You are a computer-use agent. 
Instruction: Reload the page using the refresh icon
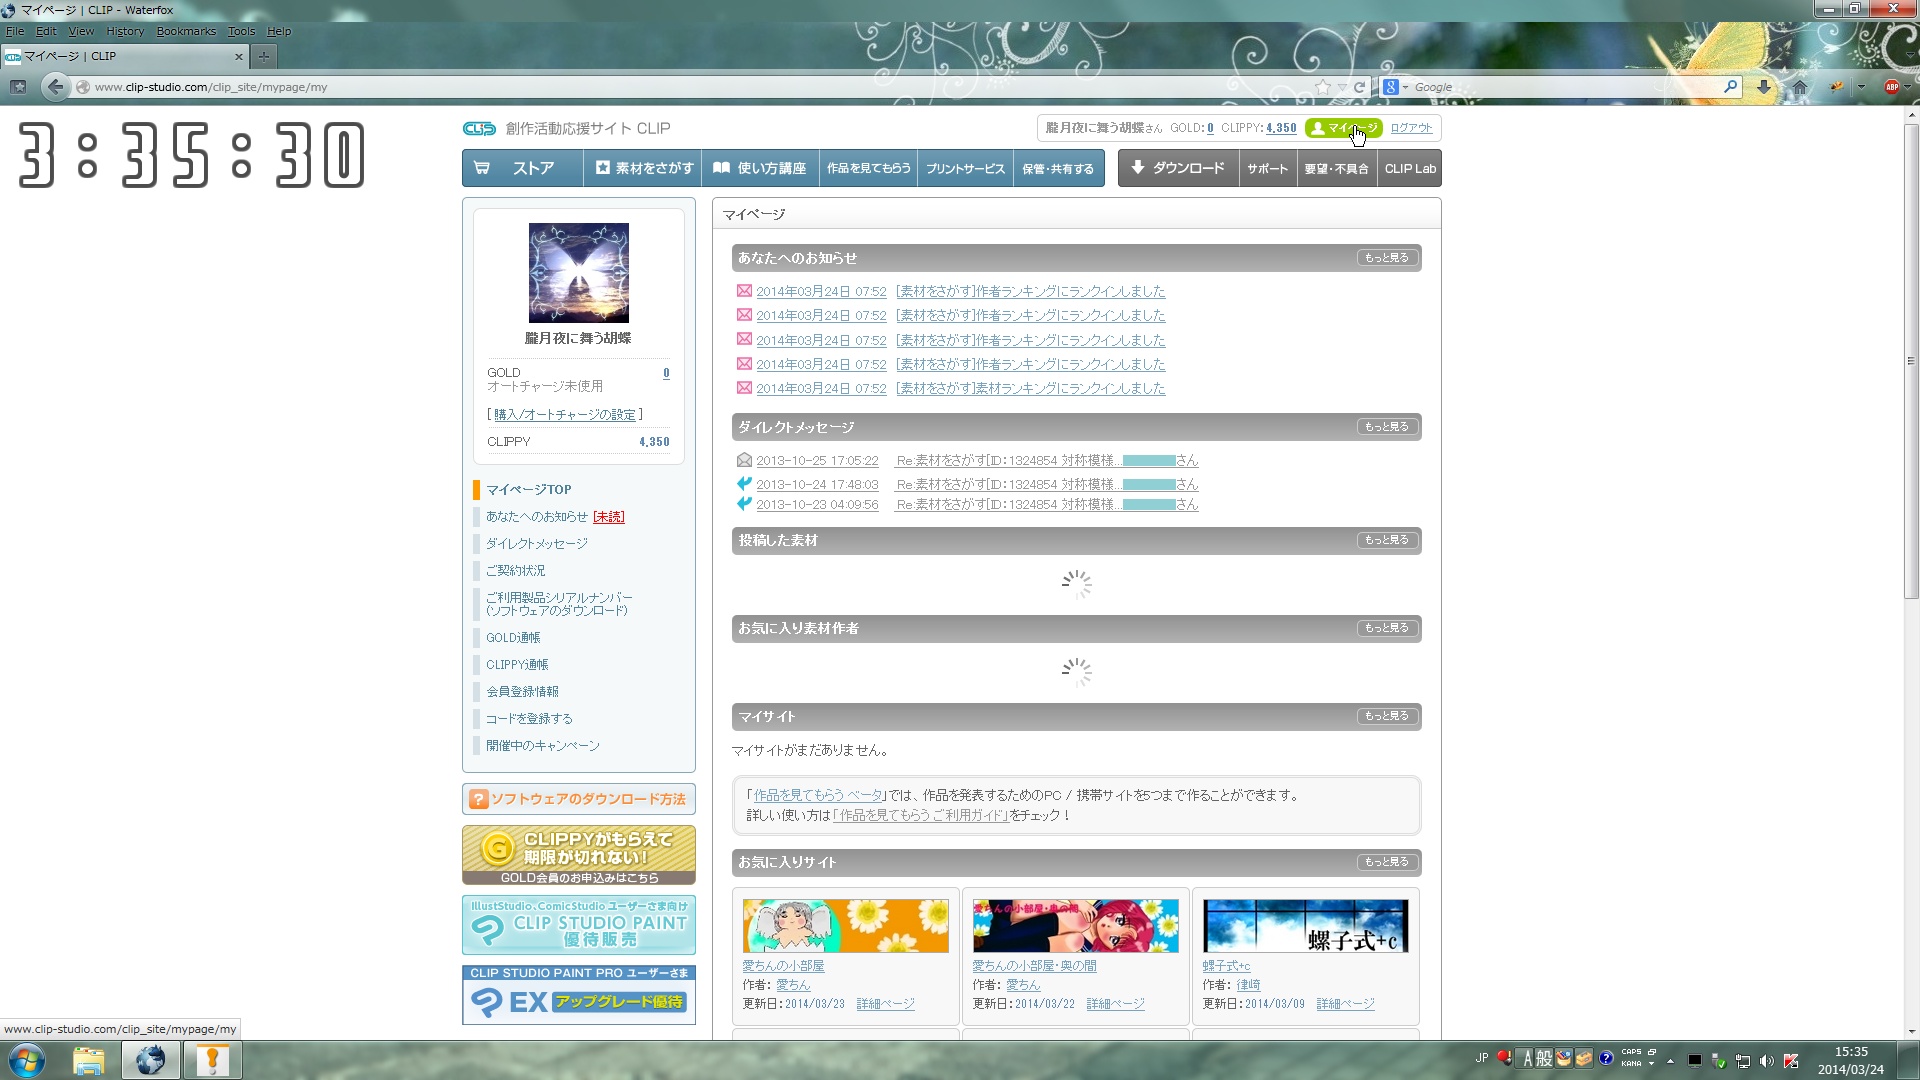pos(1359,87)
